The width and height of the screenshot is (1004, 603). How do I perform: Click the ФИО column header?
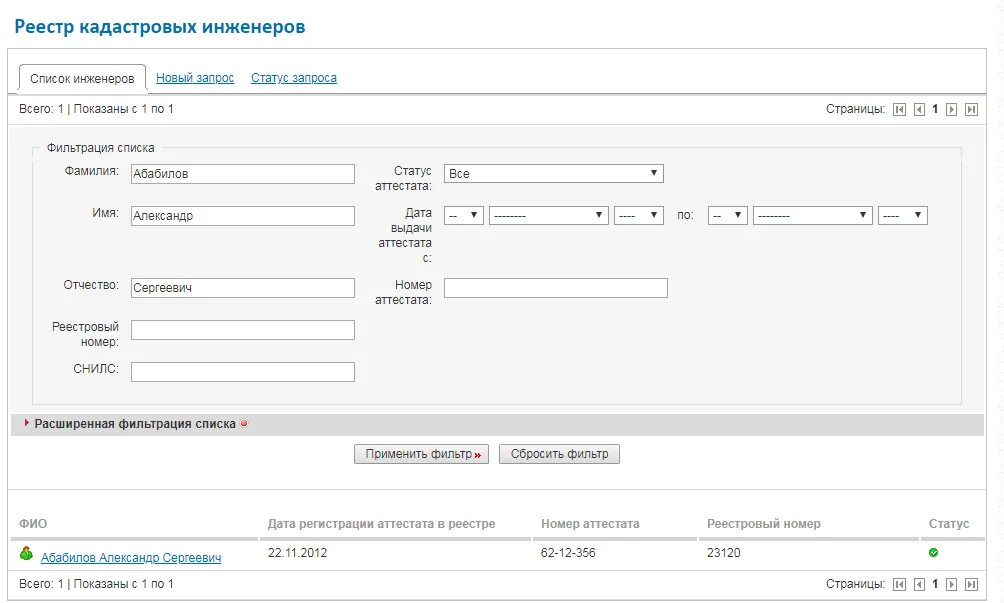pyautogui.click(x=33, y=524)
